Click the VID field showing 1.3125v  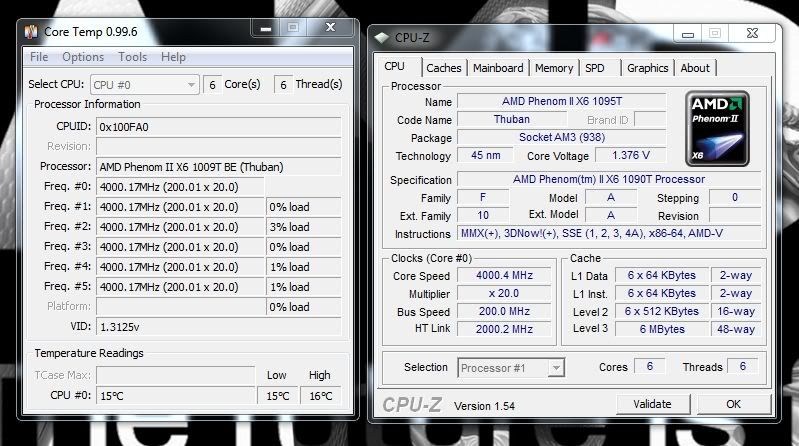[218, 327]
